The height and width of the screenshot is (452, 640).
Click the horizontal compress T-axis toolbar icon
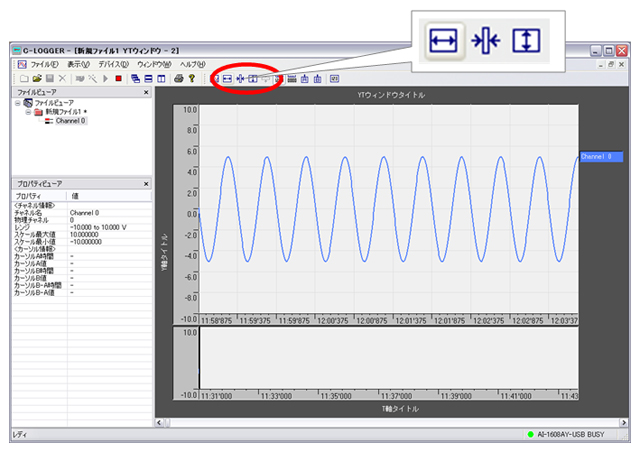[240, 79]
